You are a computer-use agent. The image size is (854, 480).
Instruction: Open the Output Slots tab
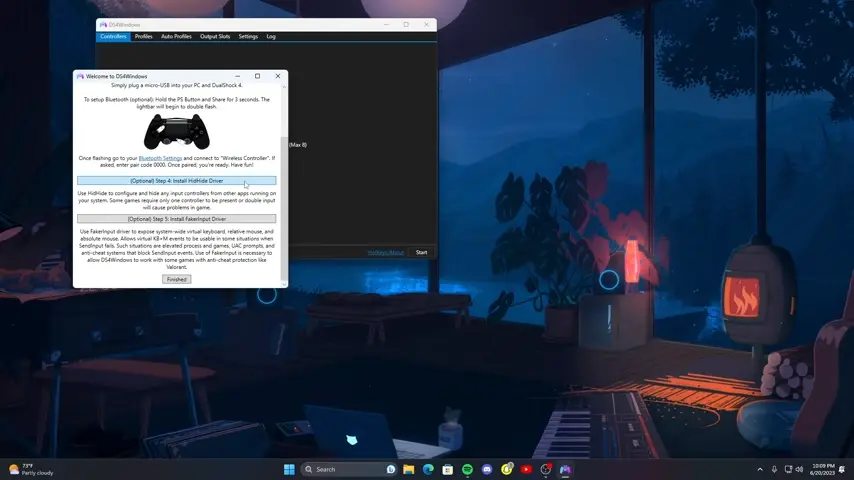point(215,37)
